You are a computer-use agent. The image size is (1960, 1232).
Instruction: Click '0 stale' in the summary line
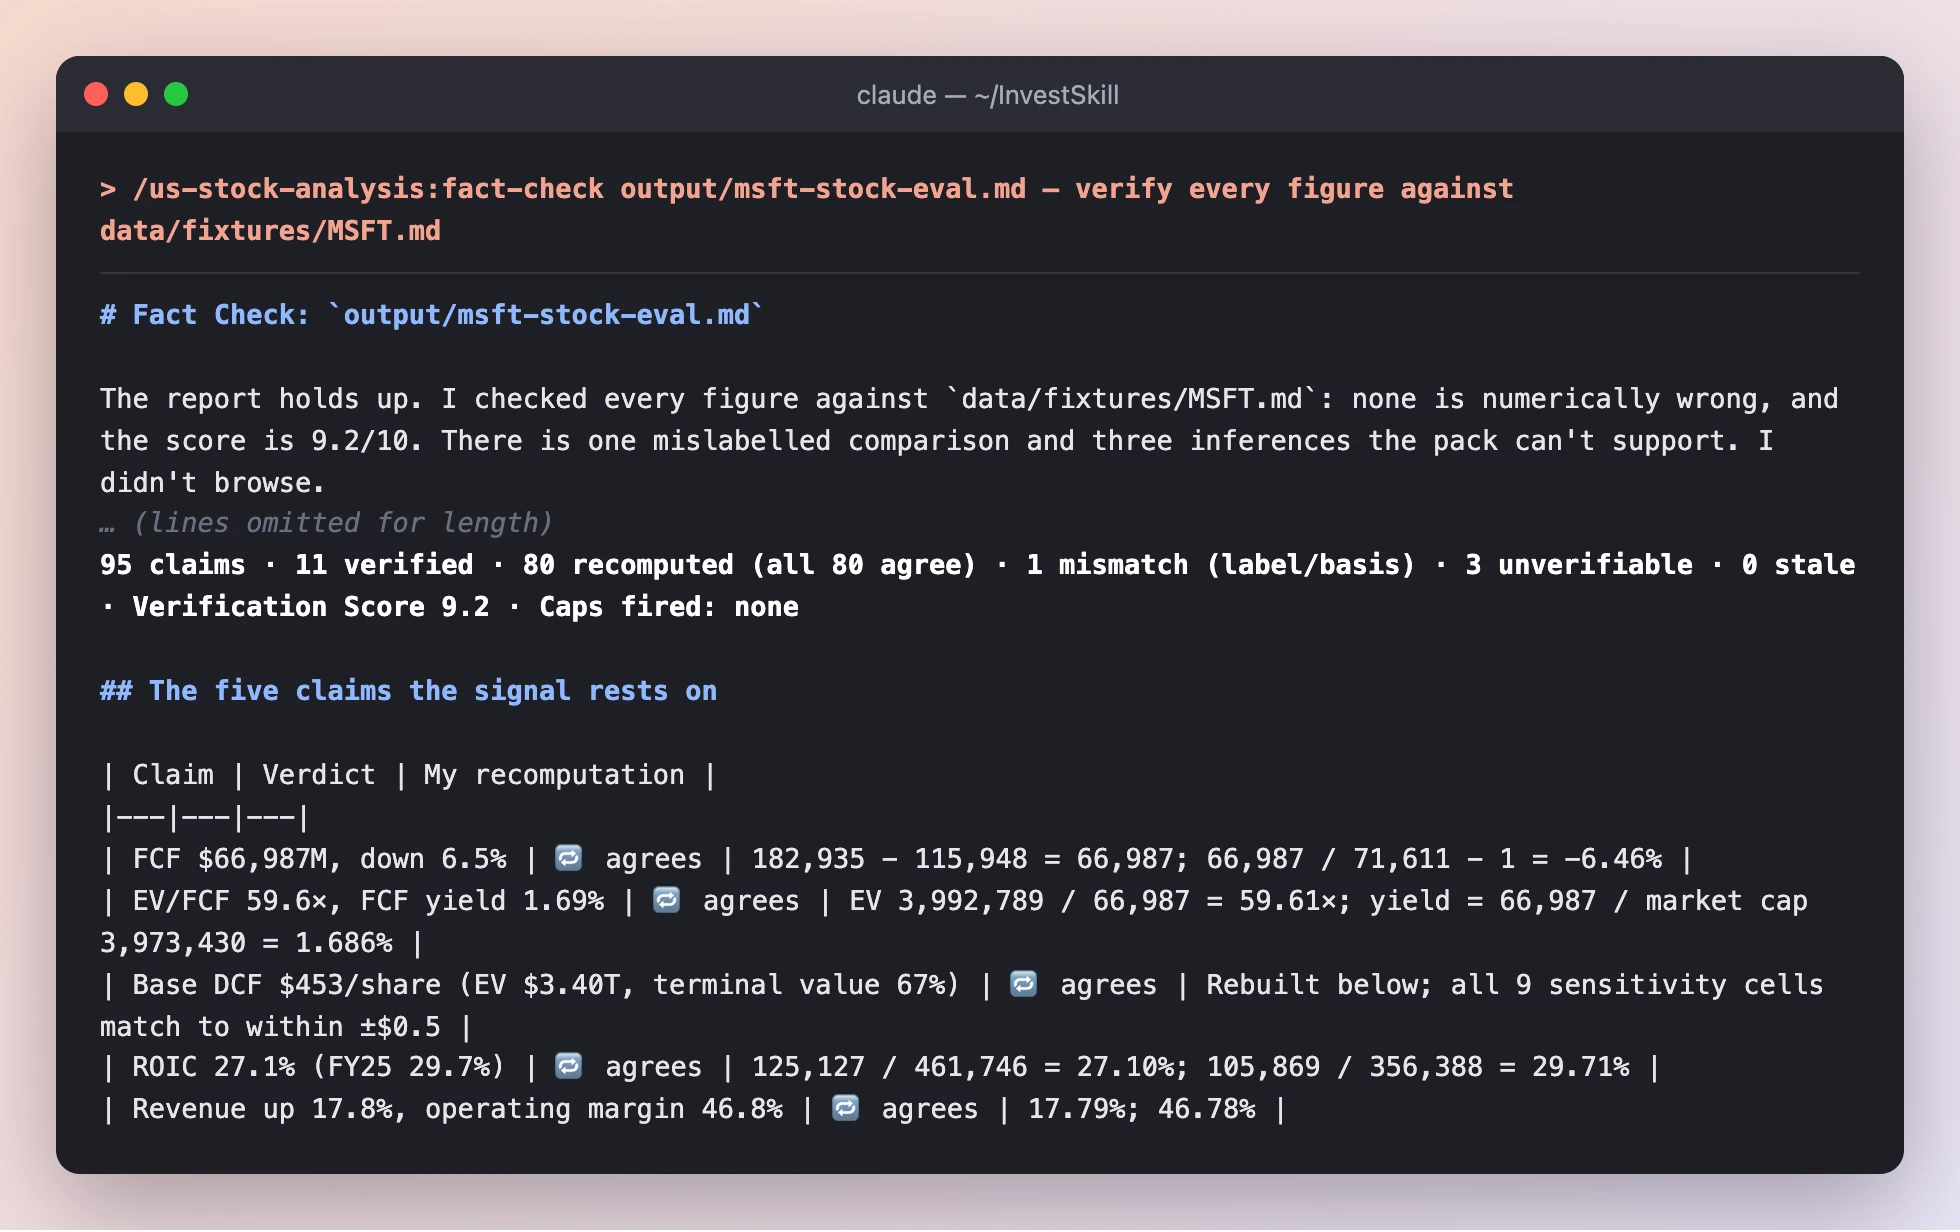coord(1798,565)
